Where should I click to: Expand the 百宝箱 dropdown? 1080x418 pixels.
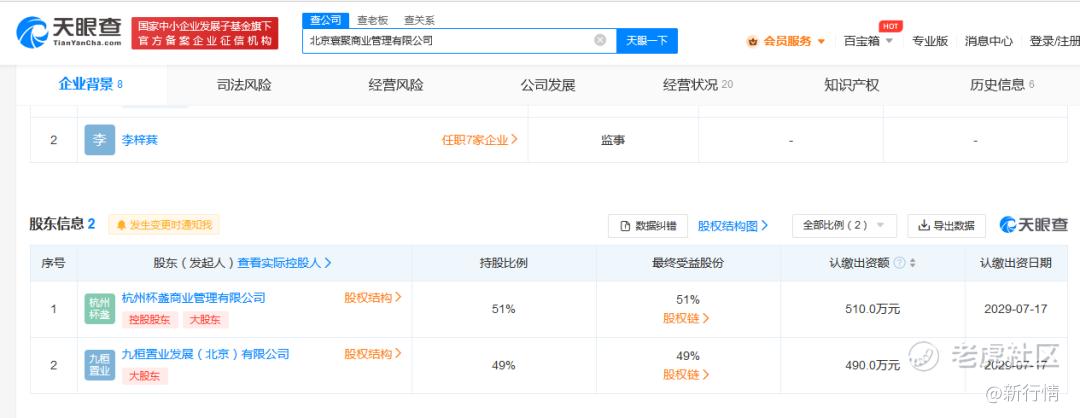[869, 41]
